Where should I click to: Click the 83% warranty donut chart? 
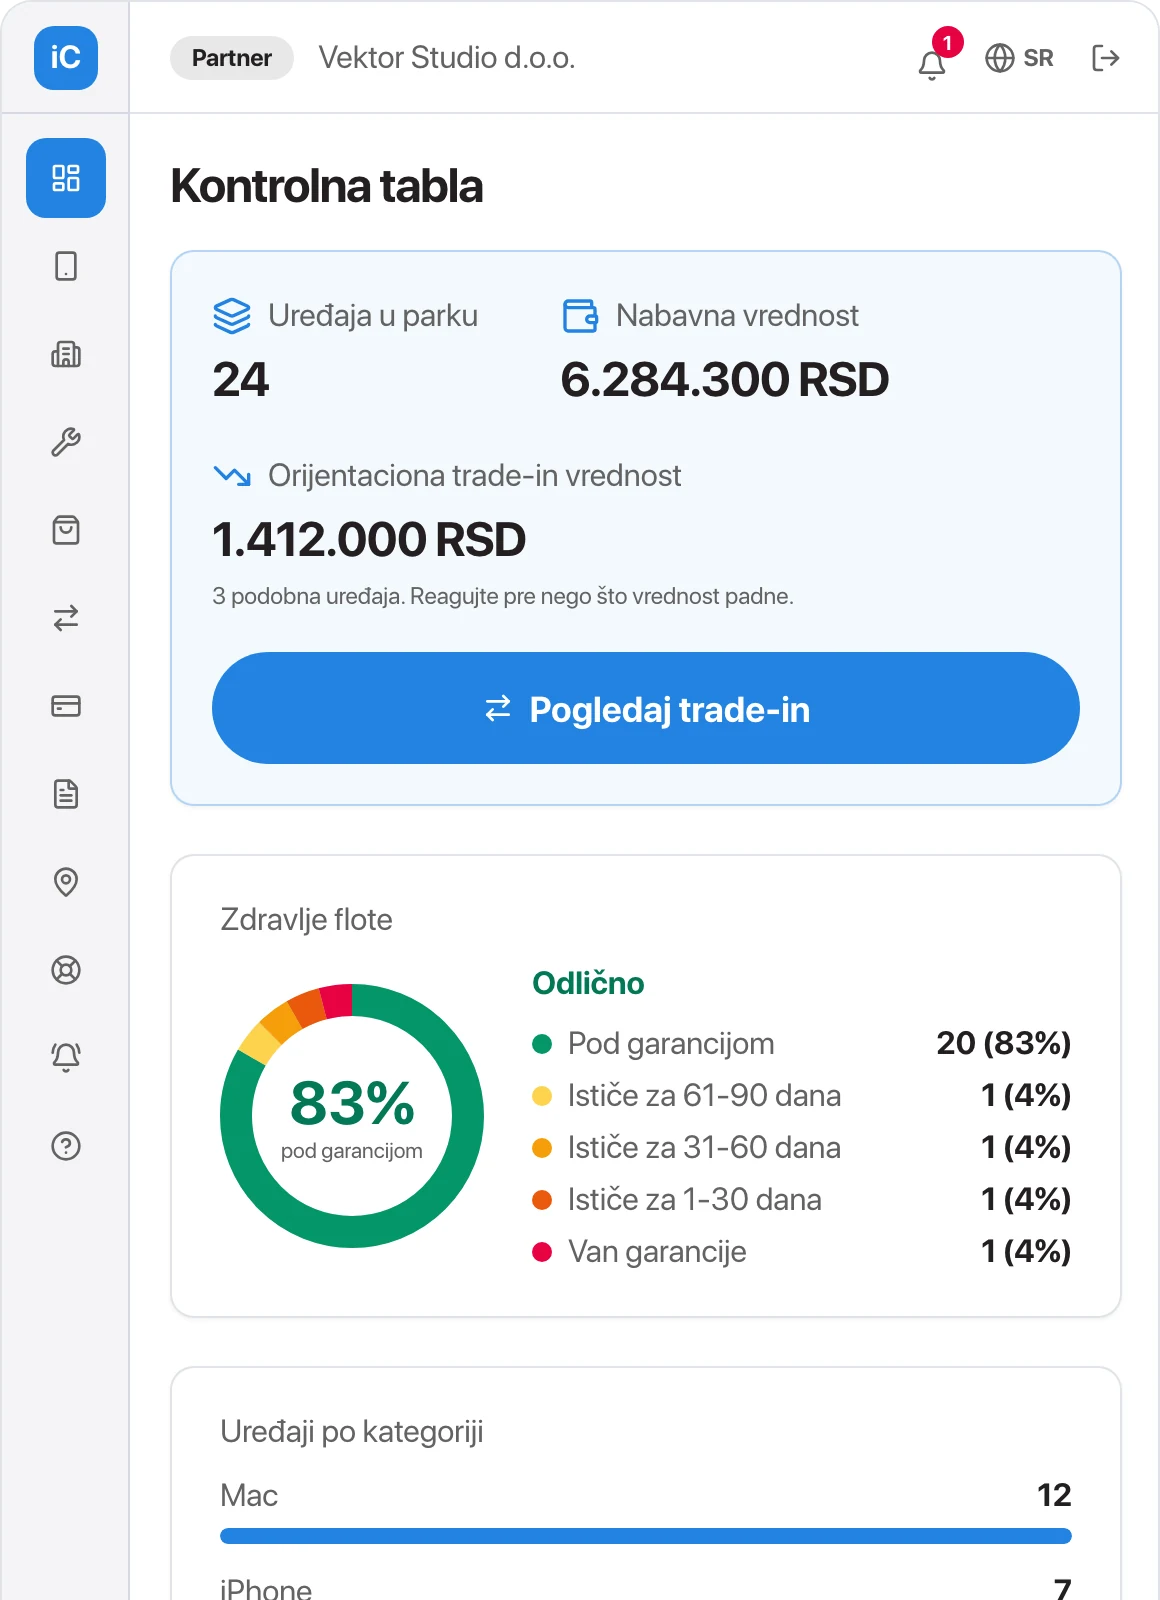[x=352, y=1116]
